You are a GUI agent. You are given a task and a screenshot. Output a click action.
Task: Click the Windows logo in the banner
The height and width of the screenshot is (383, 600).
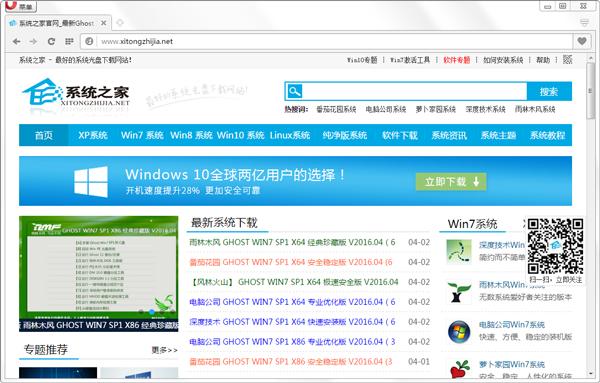tap(91, 182)
